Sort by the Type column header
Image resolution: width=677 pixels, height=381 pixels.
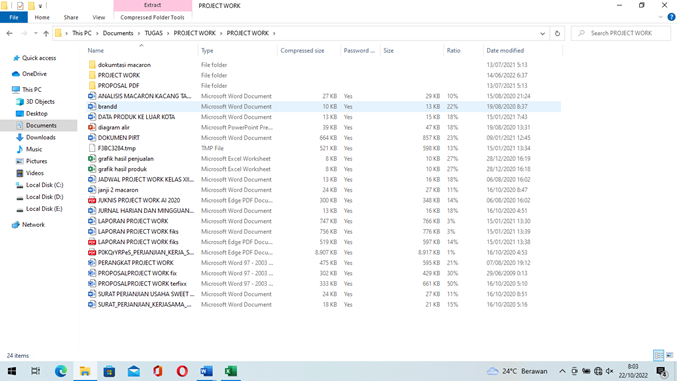click(237, 51)
